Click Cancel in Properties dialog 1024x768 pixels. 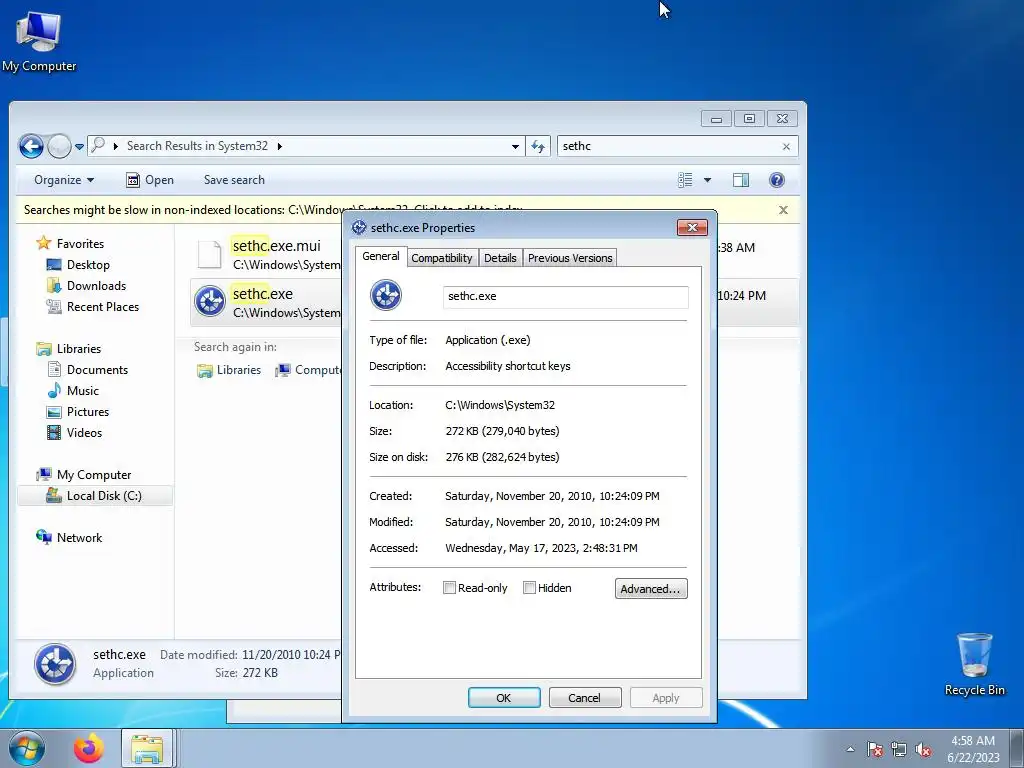point(584,697)
